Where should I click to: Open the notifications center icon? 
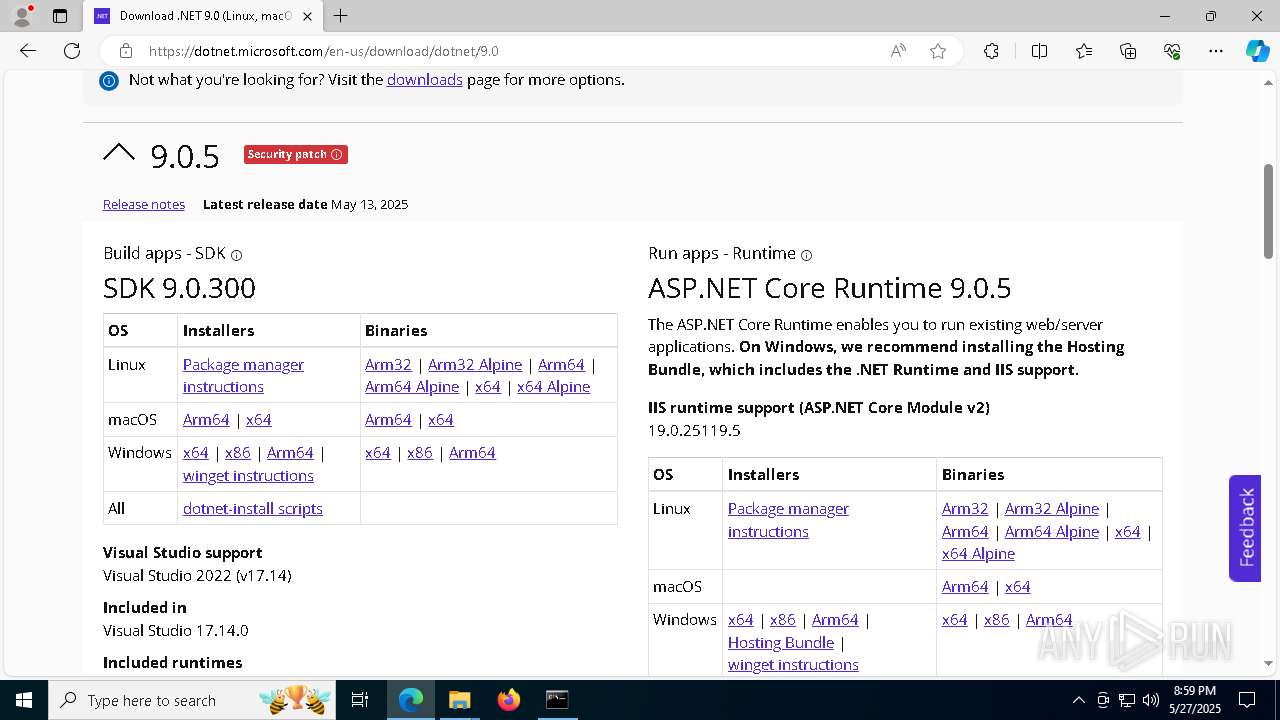(1247, 700)
